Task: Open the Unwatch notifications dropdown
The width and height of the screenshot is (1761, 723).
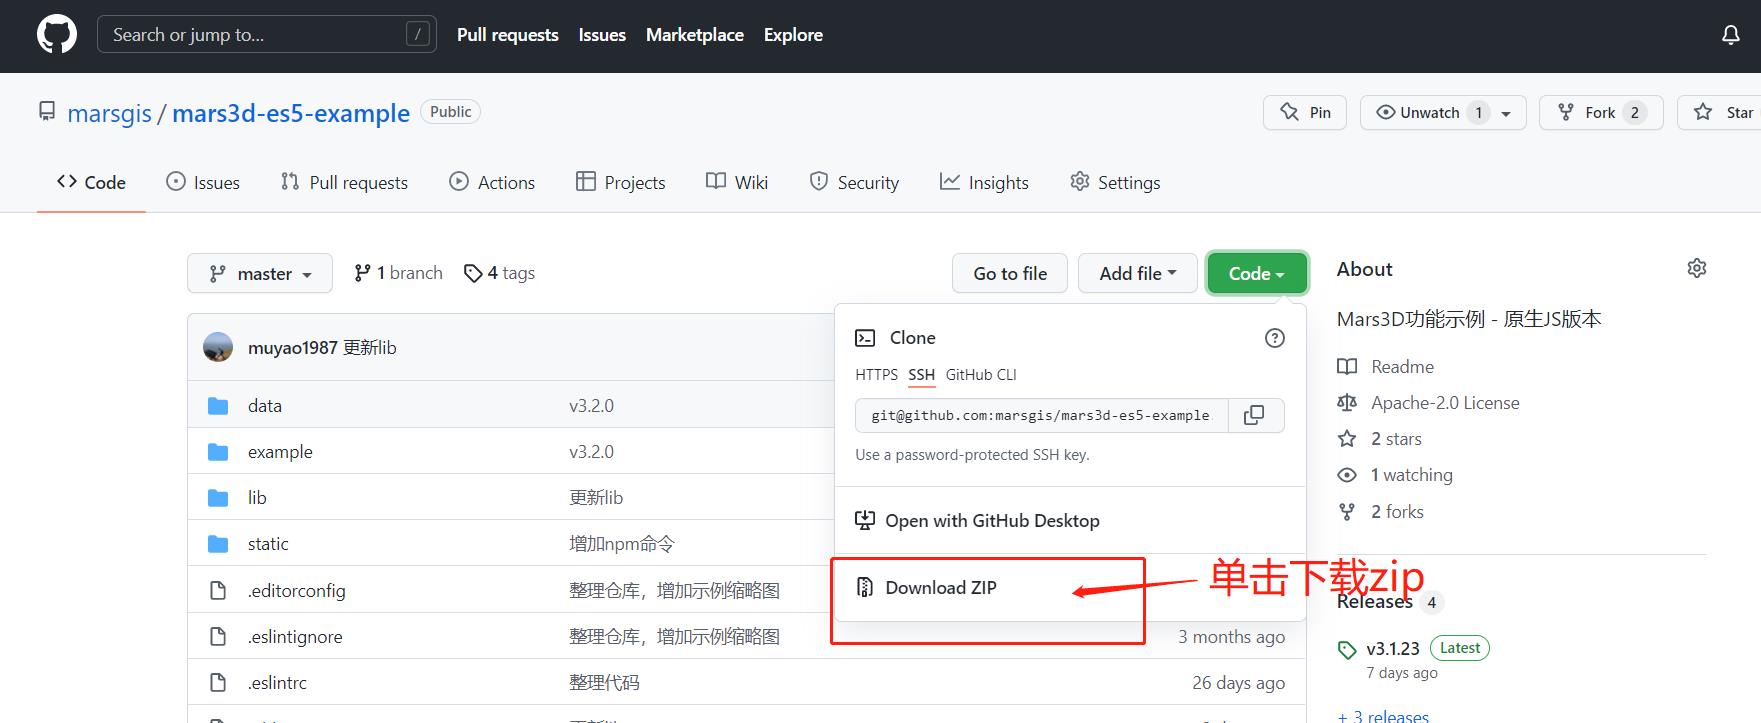Action: [1443, 113]
